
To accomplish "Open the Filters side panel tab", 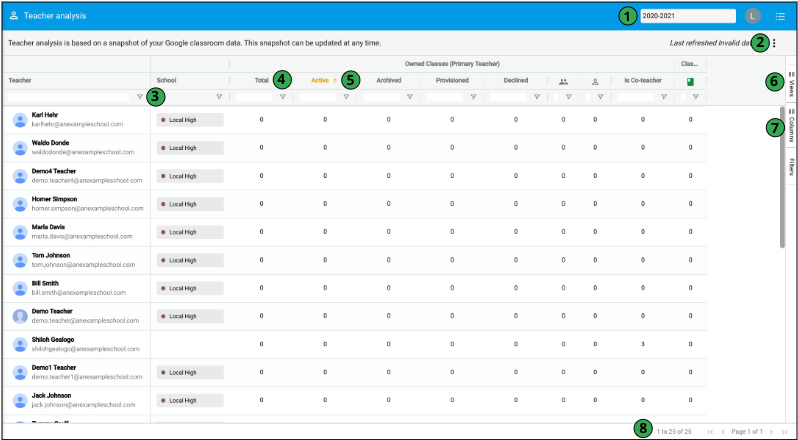I will (791, 166).
